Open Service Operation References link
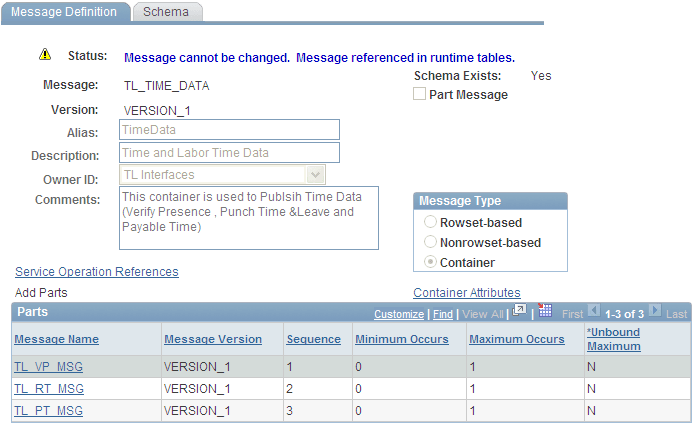 tap(97, 272)
